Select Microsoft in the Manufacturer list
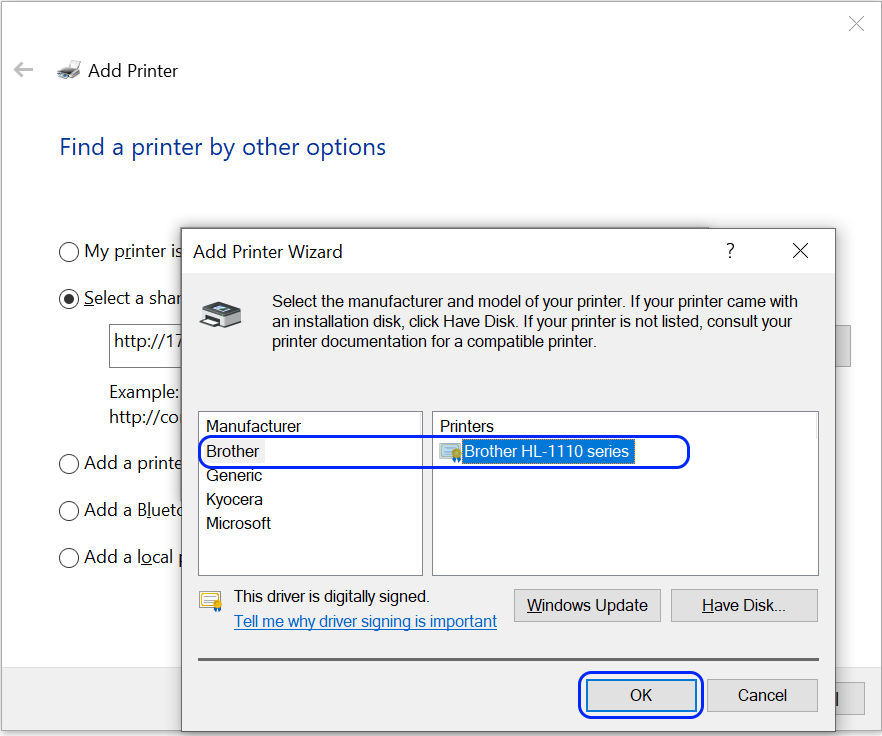Viewport: 882px width, 736px height. (238, 523)
